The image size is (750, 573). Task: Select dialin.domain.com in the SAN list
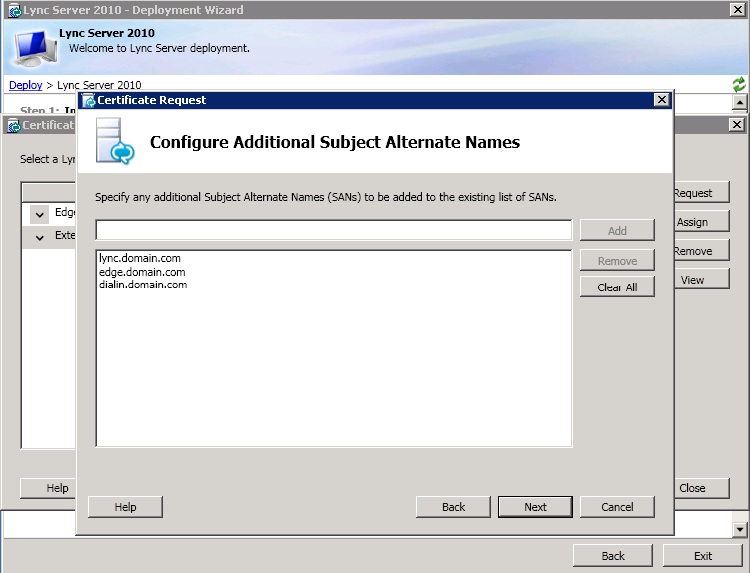[x=143, y=285]
